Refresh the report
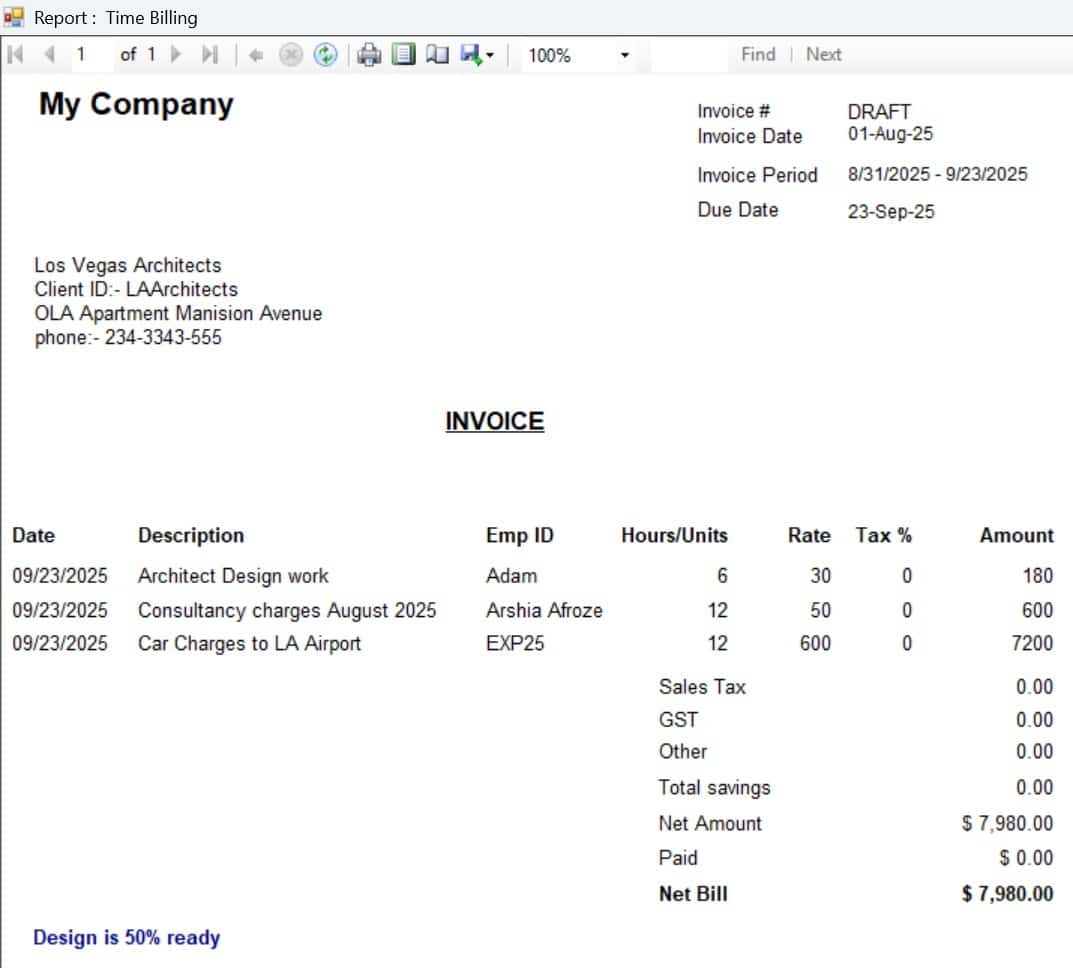This screenshot has height=968, width=1073. coord(325,56)
